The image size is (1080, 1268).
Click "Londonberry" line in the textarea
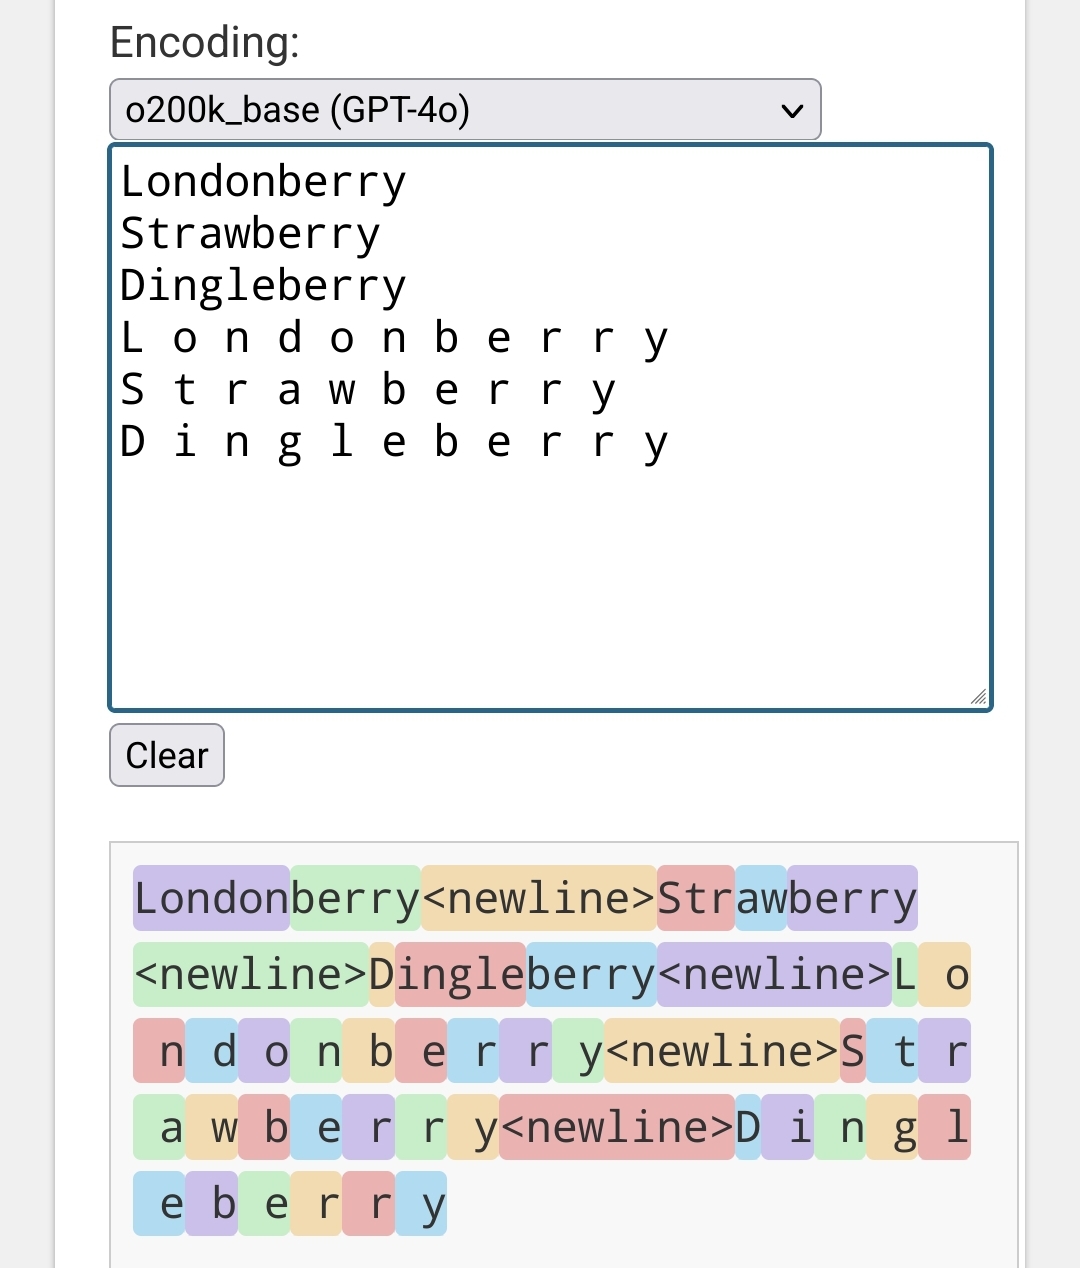point(264,182)
